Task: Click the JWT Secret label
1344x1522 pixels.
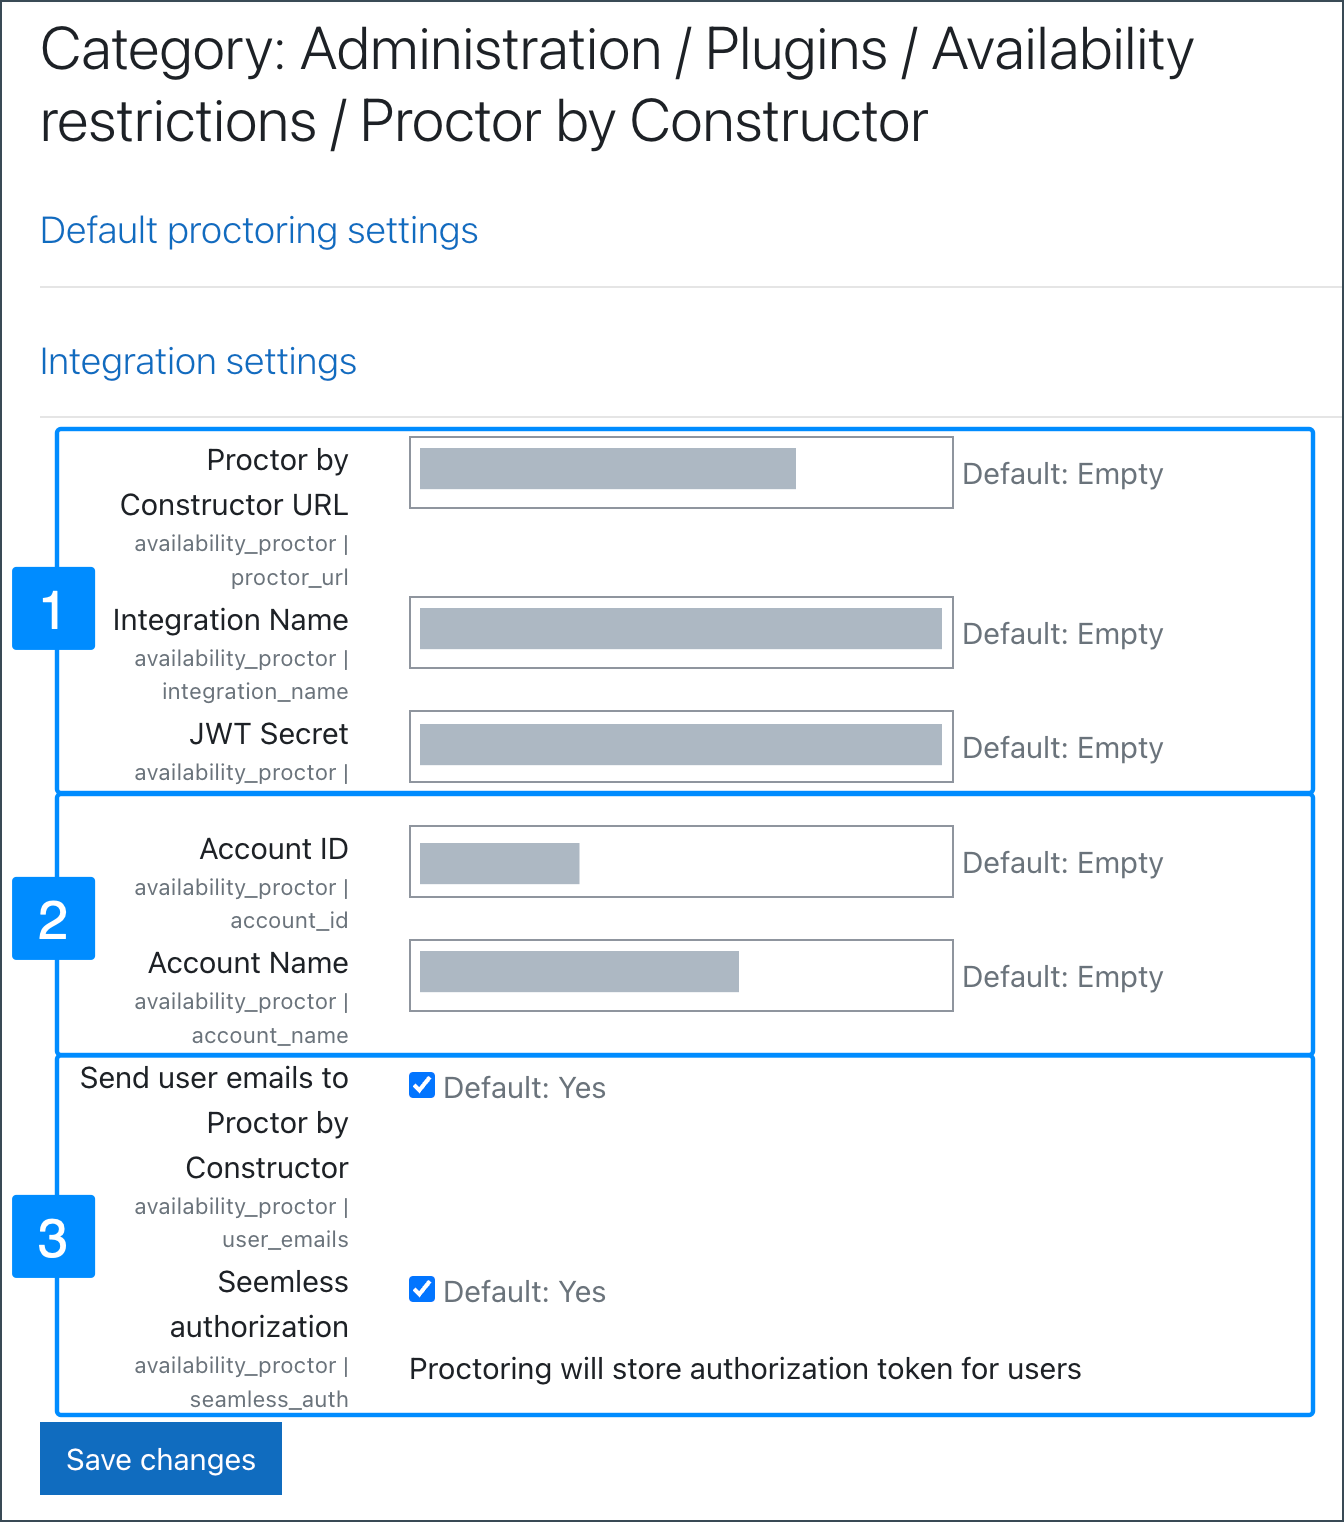Action: click(x=268, y=734)
